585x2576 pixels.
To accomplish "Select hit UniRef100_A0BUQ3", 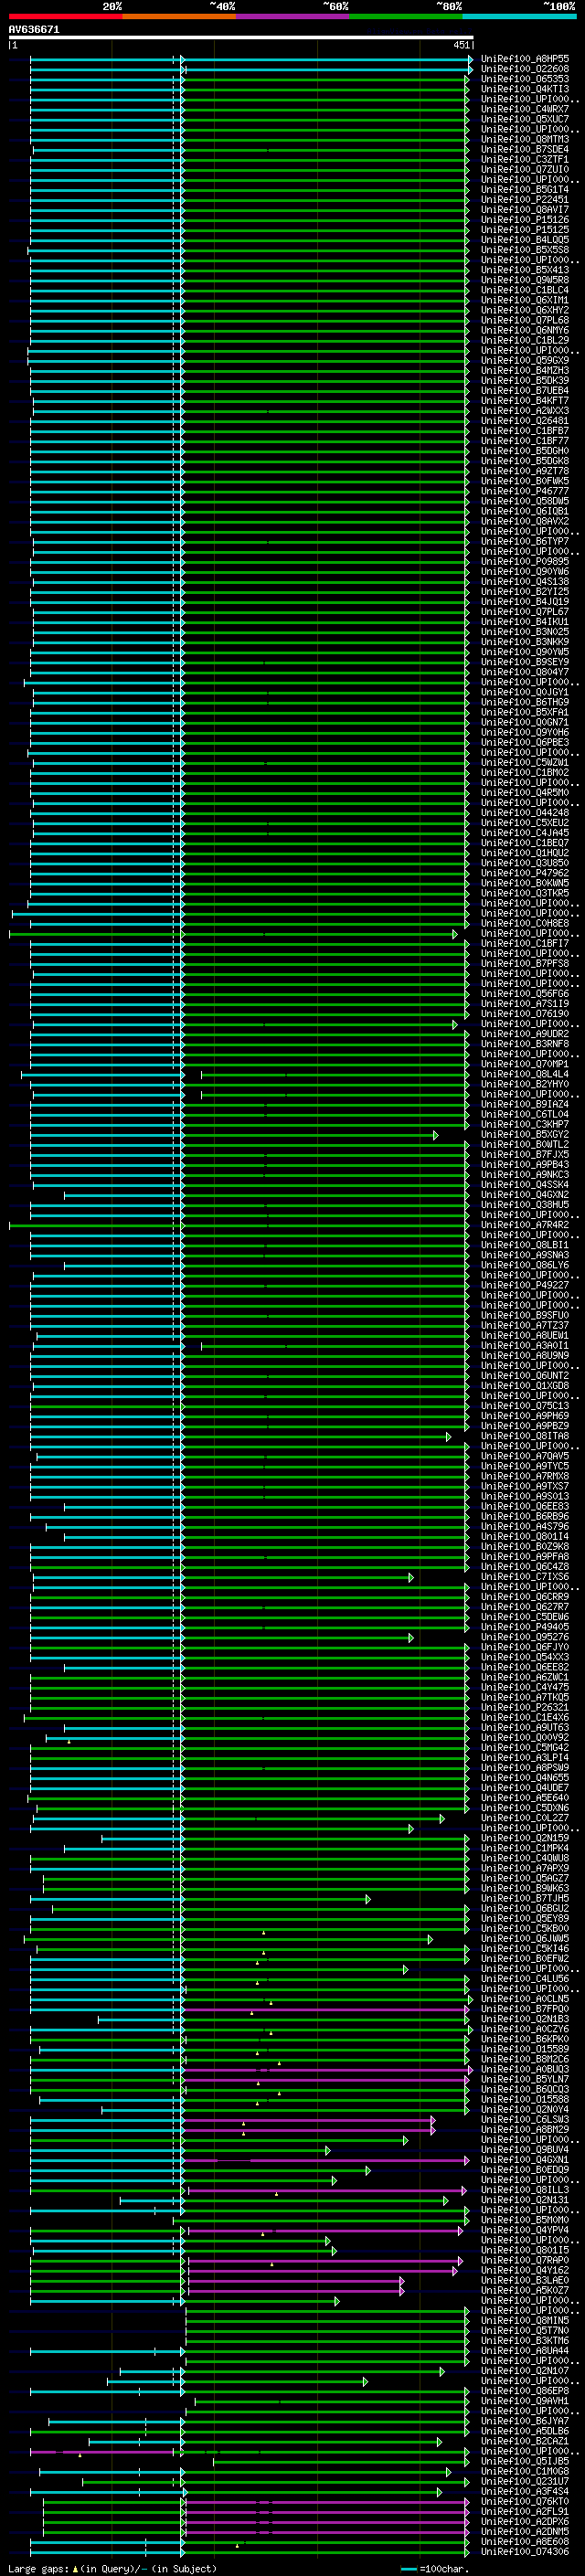I will 525,2069.
